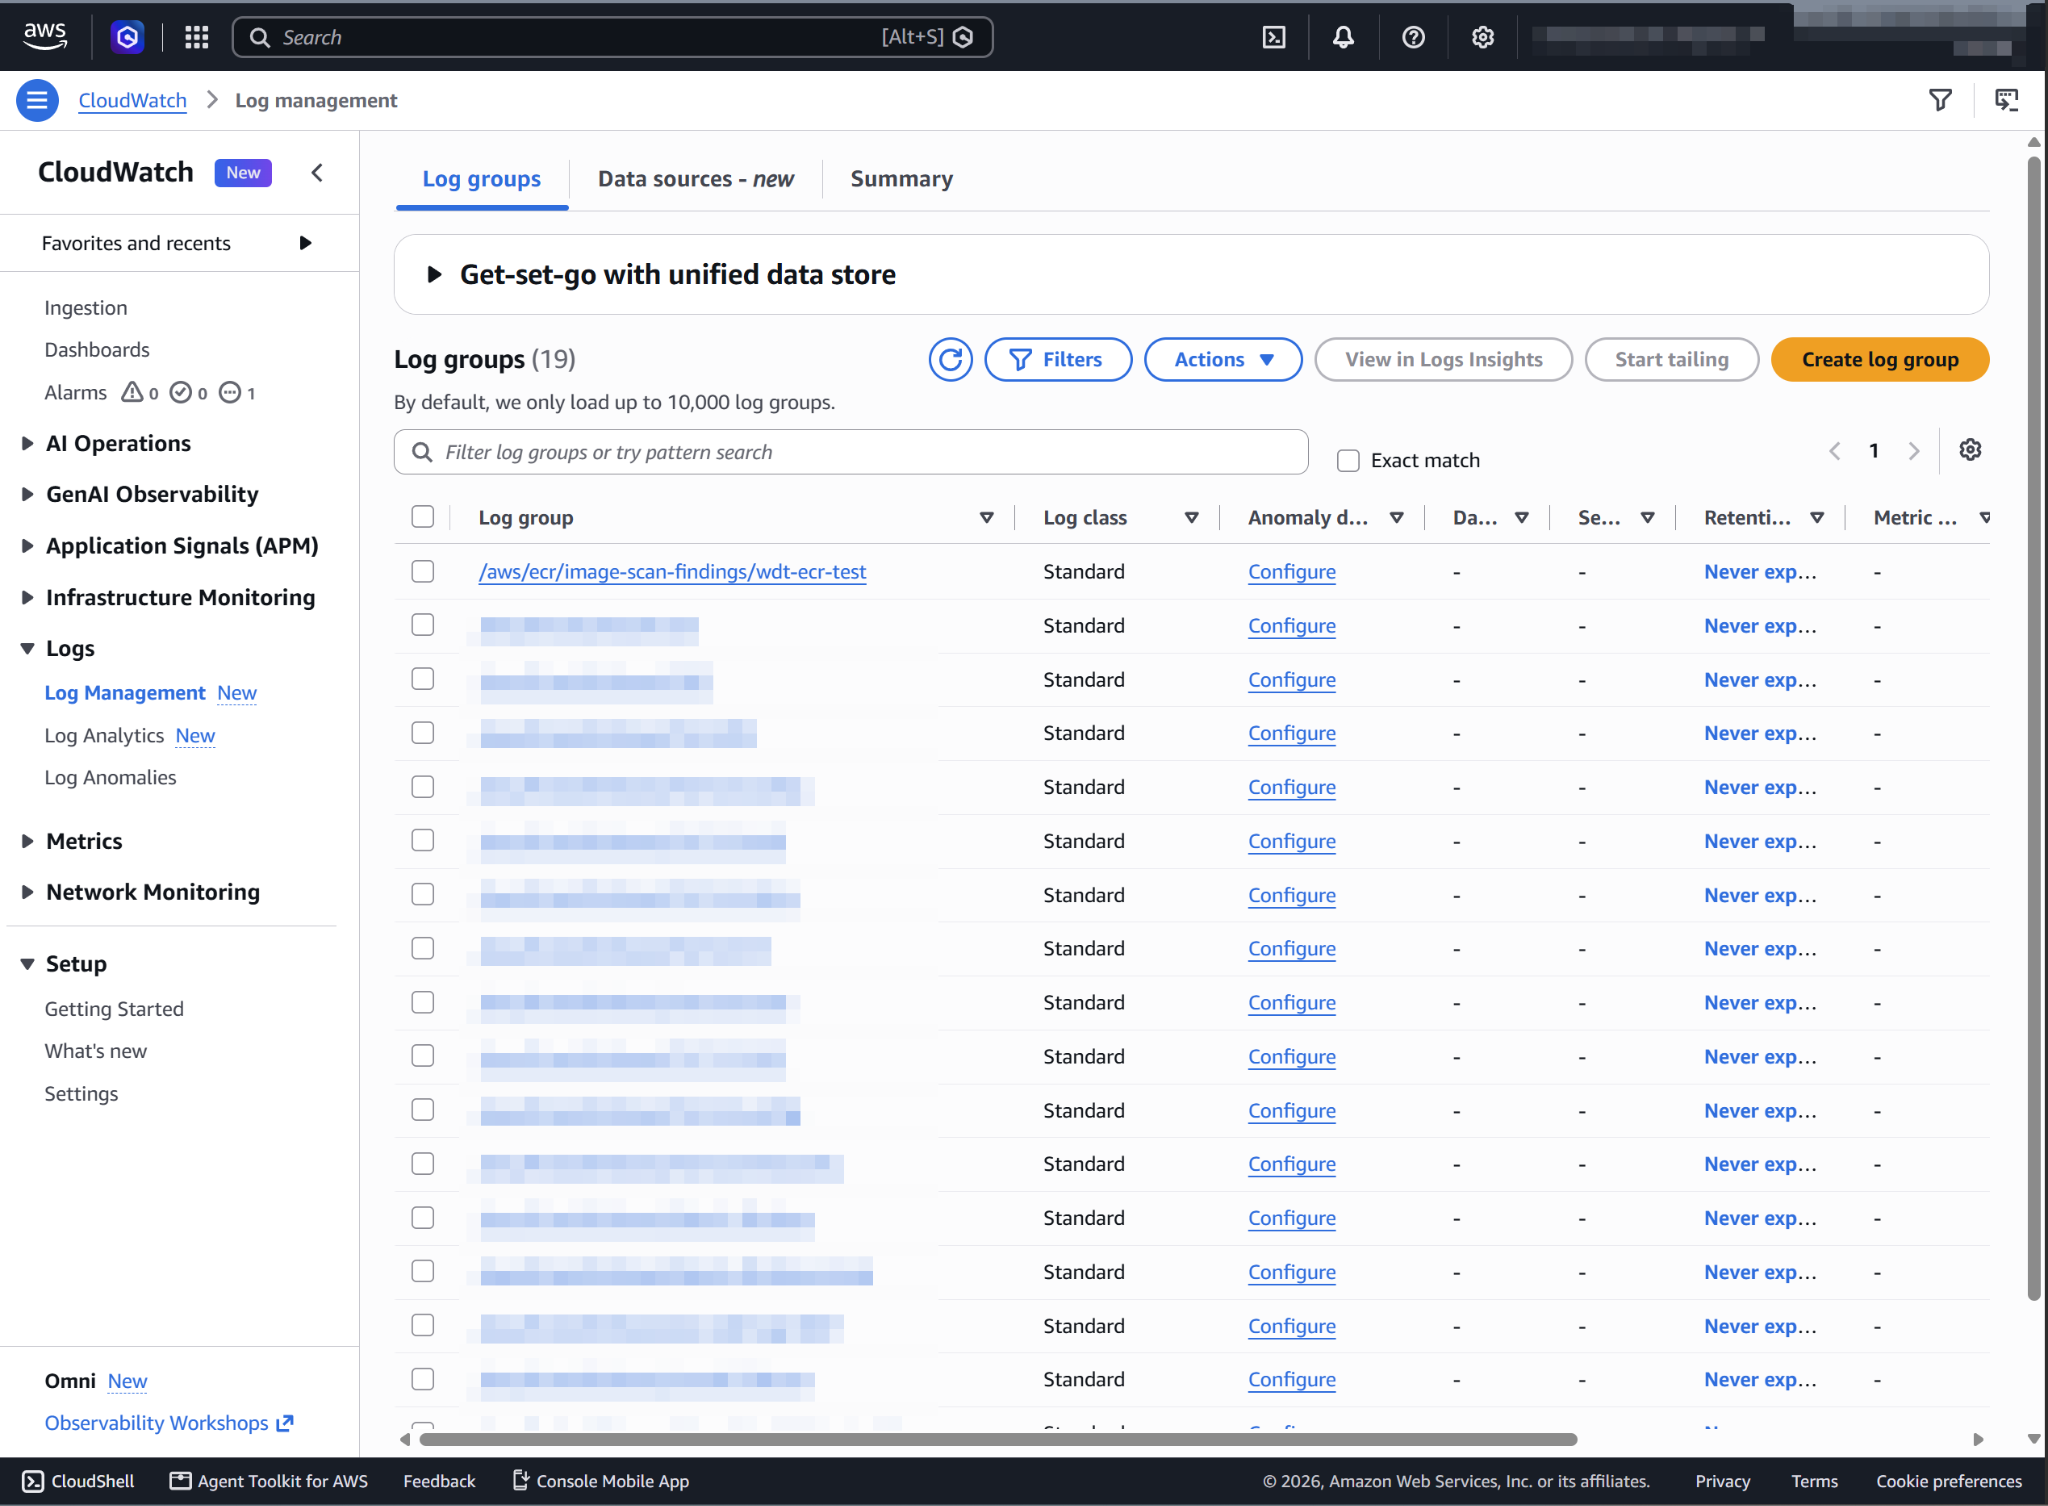Refresh the log groups list
The image size is (2048, 1506).
coord(950,359)
